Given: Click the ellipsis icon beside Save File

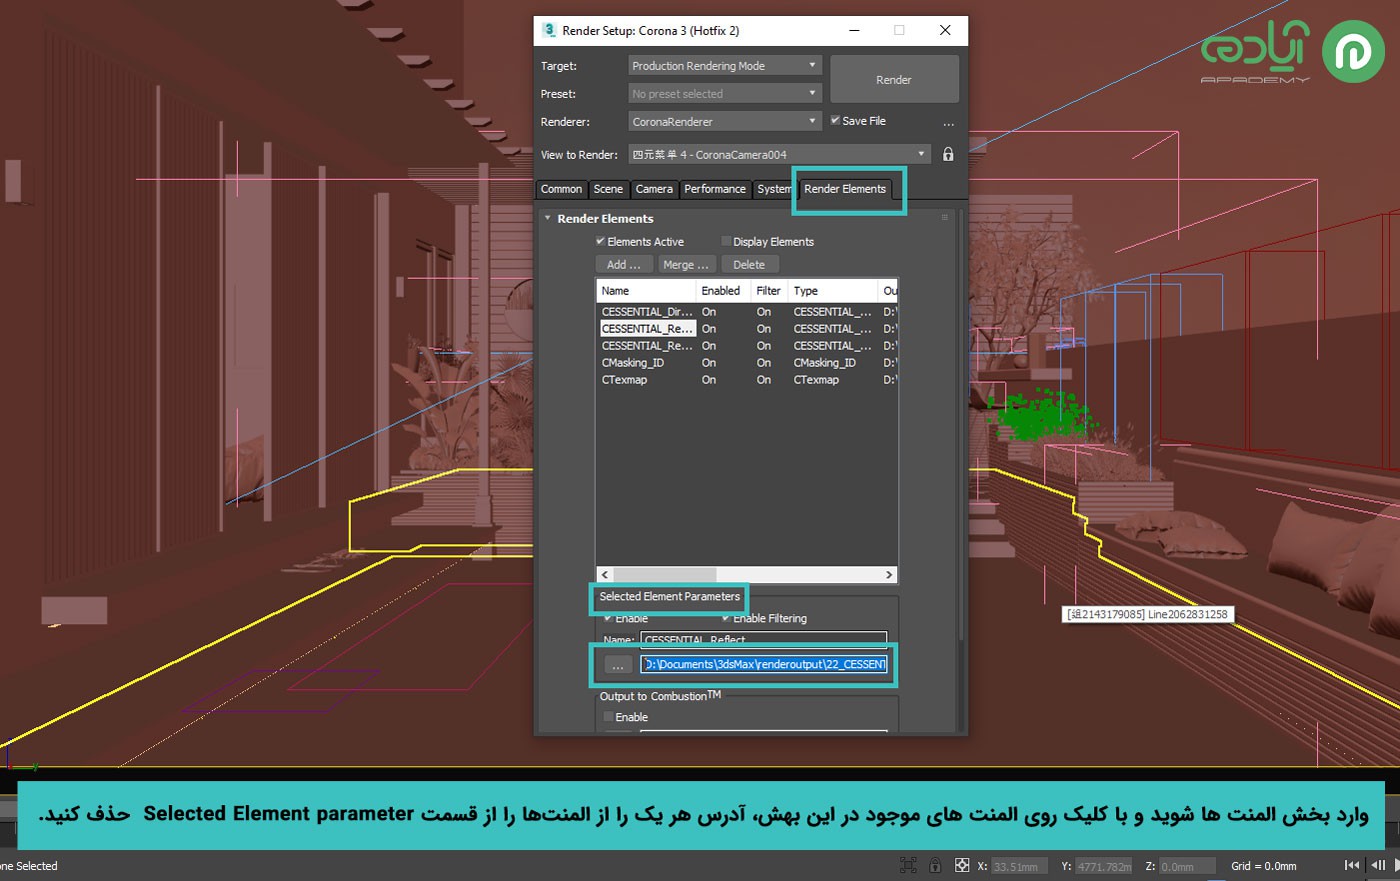Looking at the screenshot, I should [948, 124].
